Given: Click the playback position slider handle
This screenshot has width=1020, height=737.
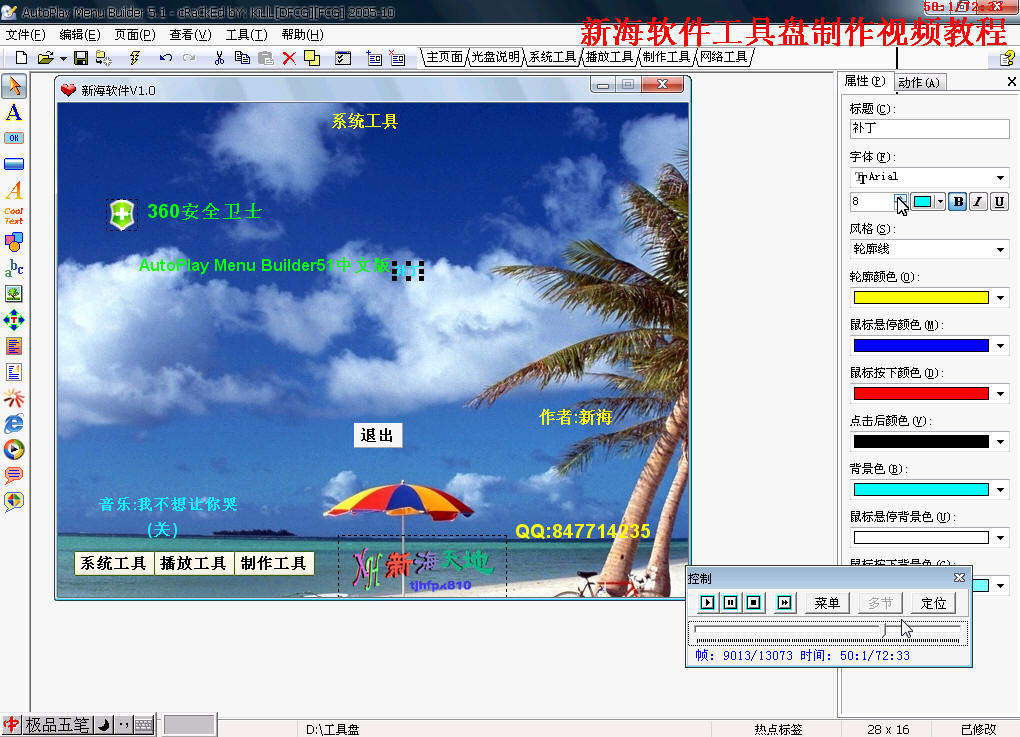Looking at the screenshot, I should (884, 630).
